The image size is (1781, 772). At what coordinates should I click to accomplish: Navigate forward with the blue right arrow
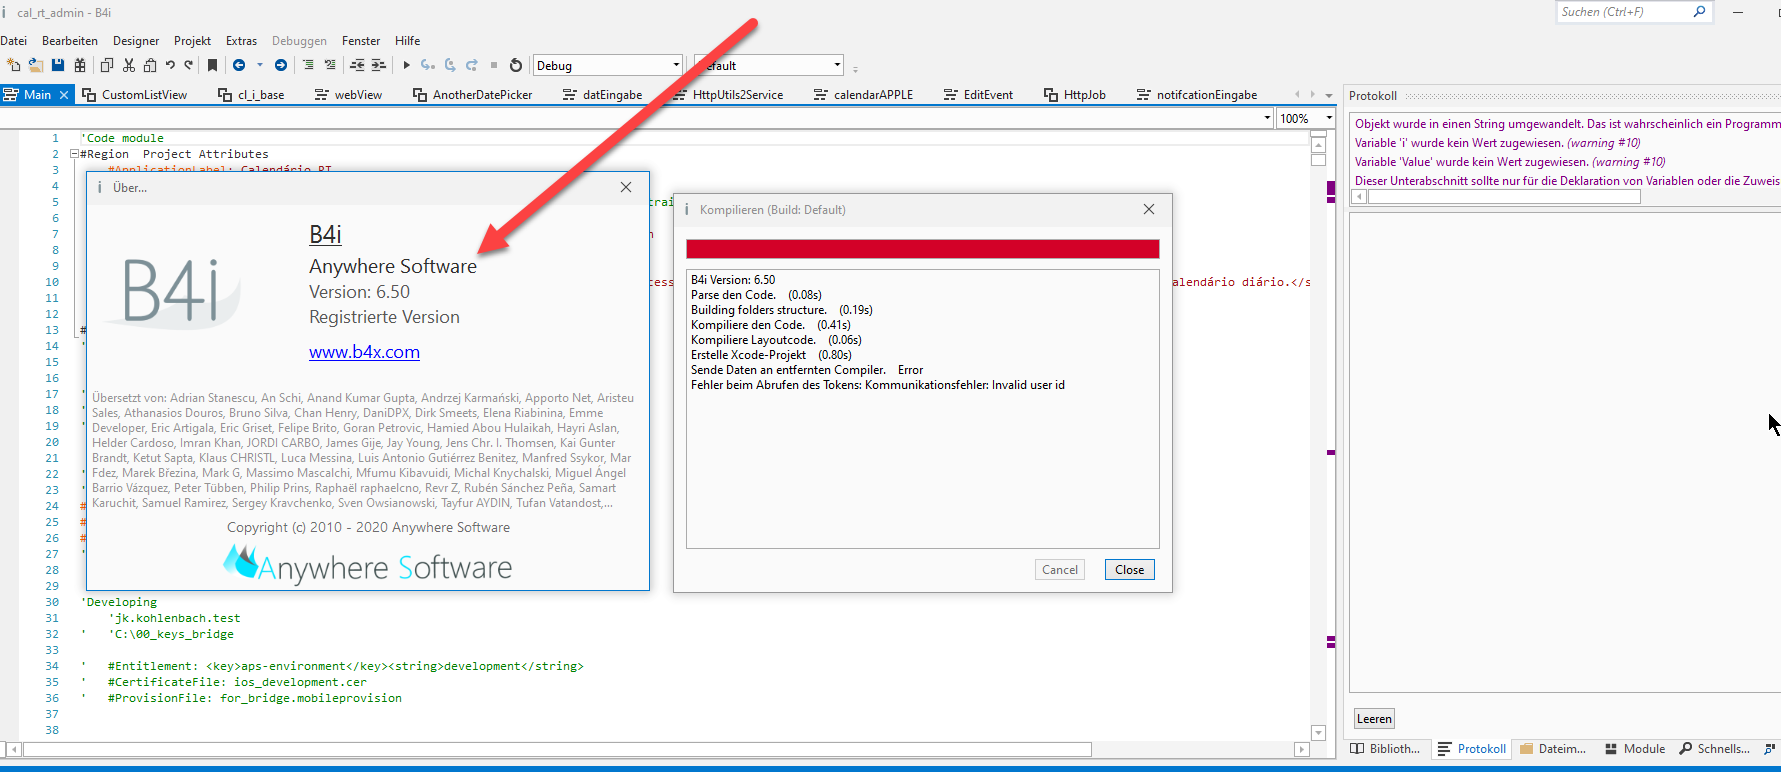(x=281, y=65)
